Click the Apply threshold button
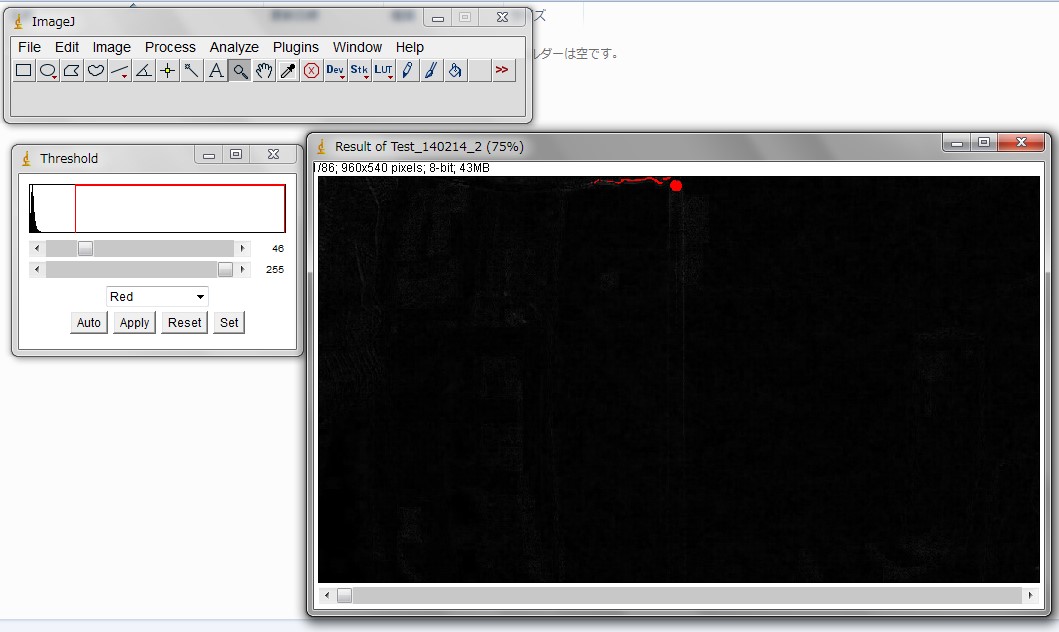1059x632 pixels. (x=134, y=323)
